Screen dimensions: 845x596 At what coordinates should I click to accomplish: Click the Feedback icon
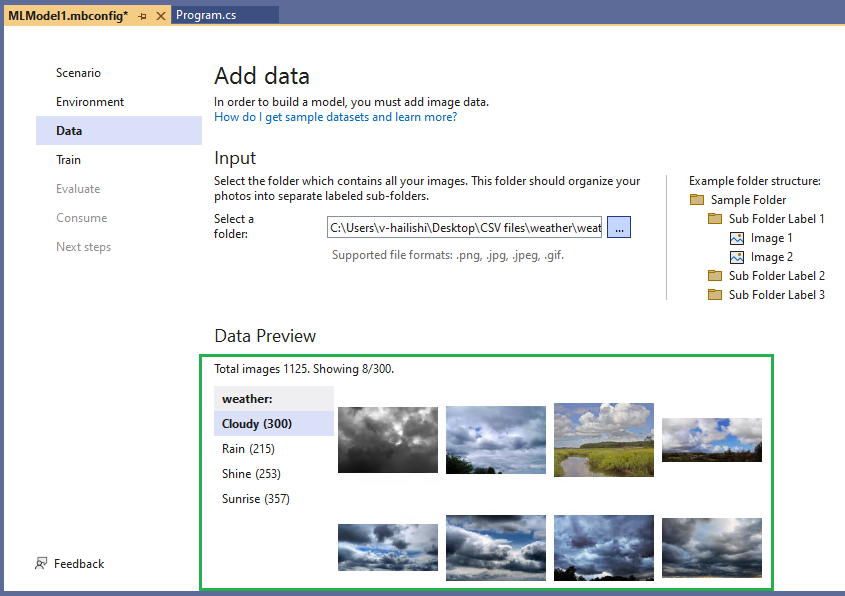click(x=41, y=563)
